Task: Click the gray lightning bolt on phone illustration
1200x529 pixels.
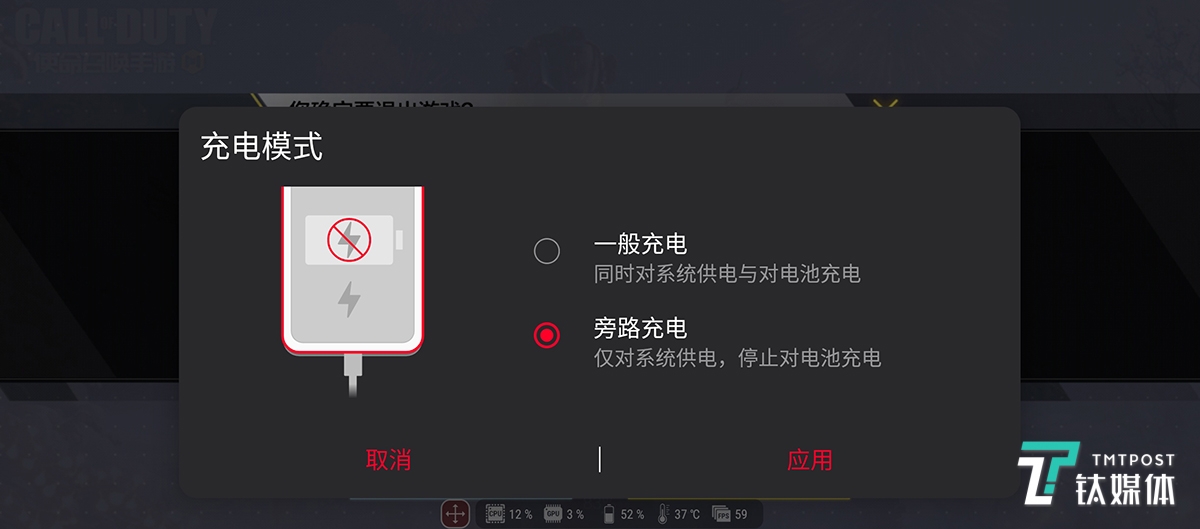Action: [x=349, y=299]
